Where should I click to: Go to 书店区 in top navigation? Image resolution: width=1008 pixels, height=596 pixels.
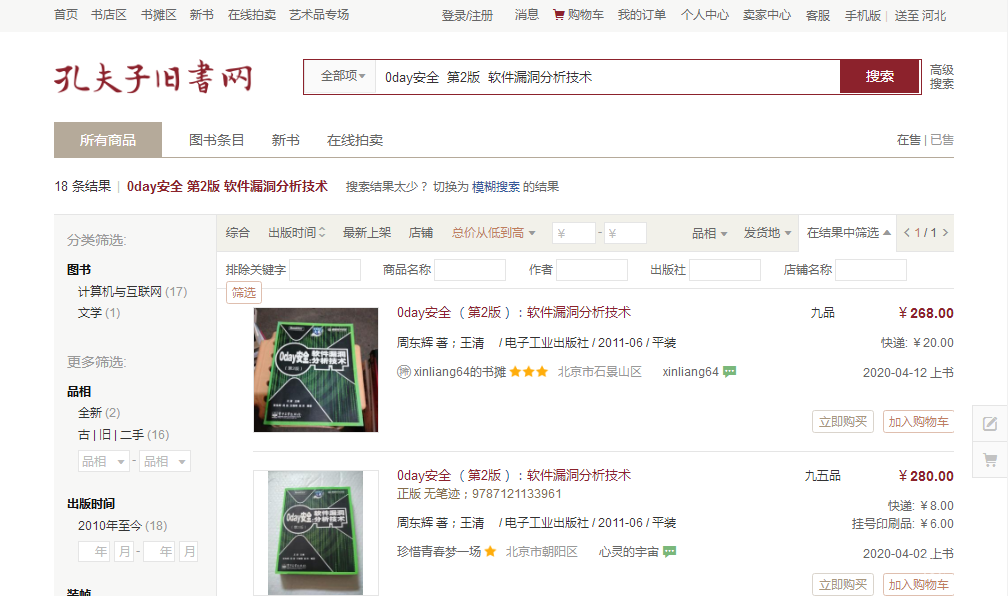click(x=109, y=15)
